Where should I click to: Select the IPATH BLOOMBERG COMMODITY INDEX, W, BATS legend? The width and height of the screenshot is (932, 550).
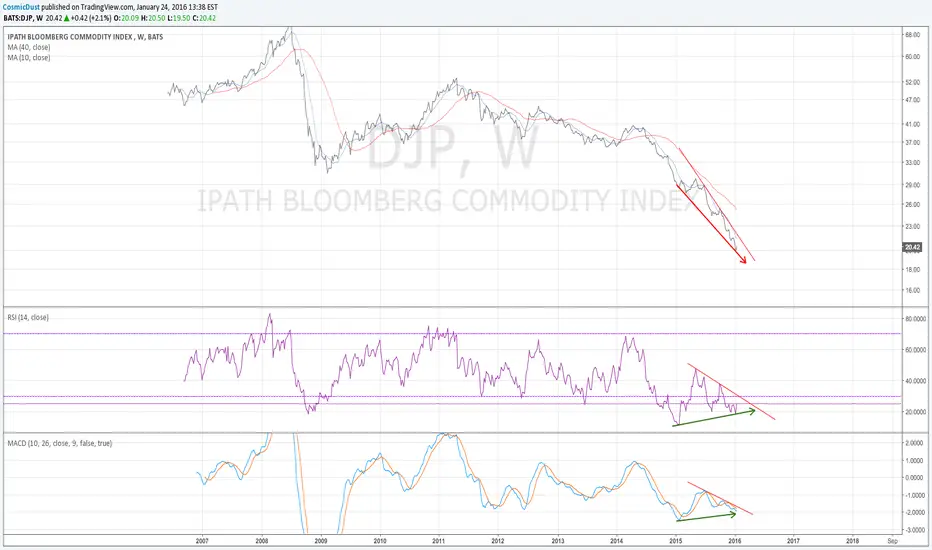click(85, 37)
